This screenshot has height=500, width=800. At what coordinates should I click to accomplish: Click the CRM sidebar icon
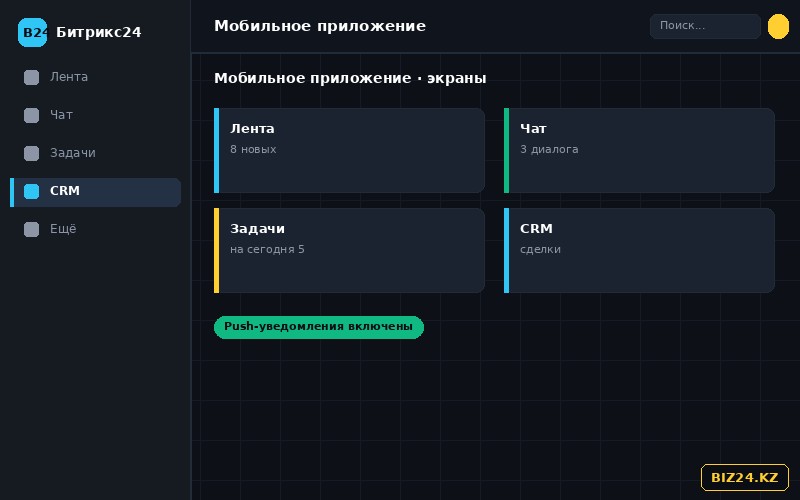(32, 191)
